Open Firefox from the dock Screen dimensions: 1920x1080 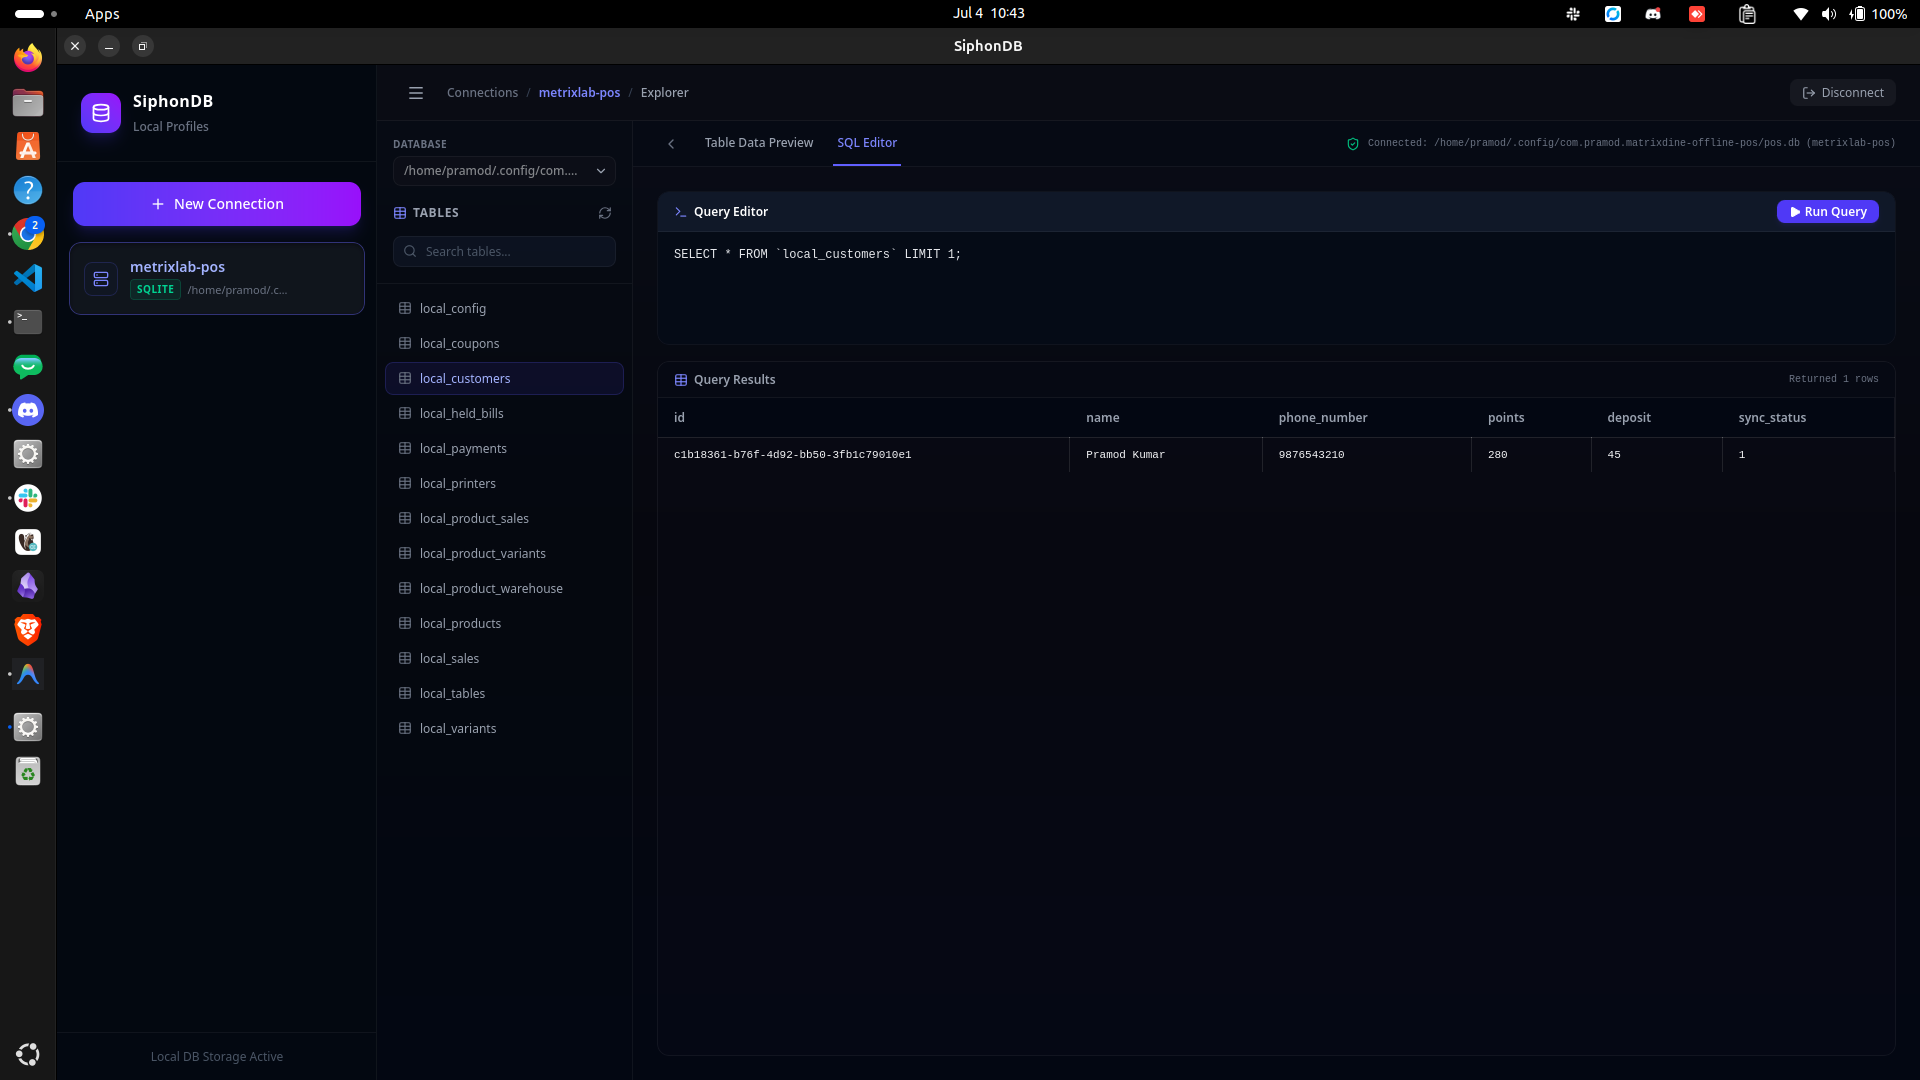pos(28,58)
